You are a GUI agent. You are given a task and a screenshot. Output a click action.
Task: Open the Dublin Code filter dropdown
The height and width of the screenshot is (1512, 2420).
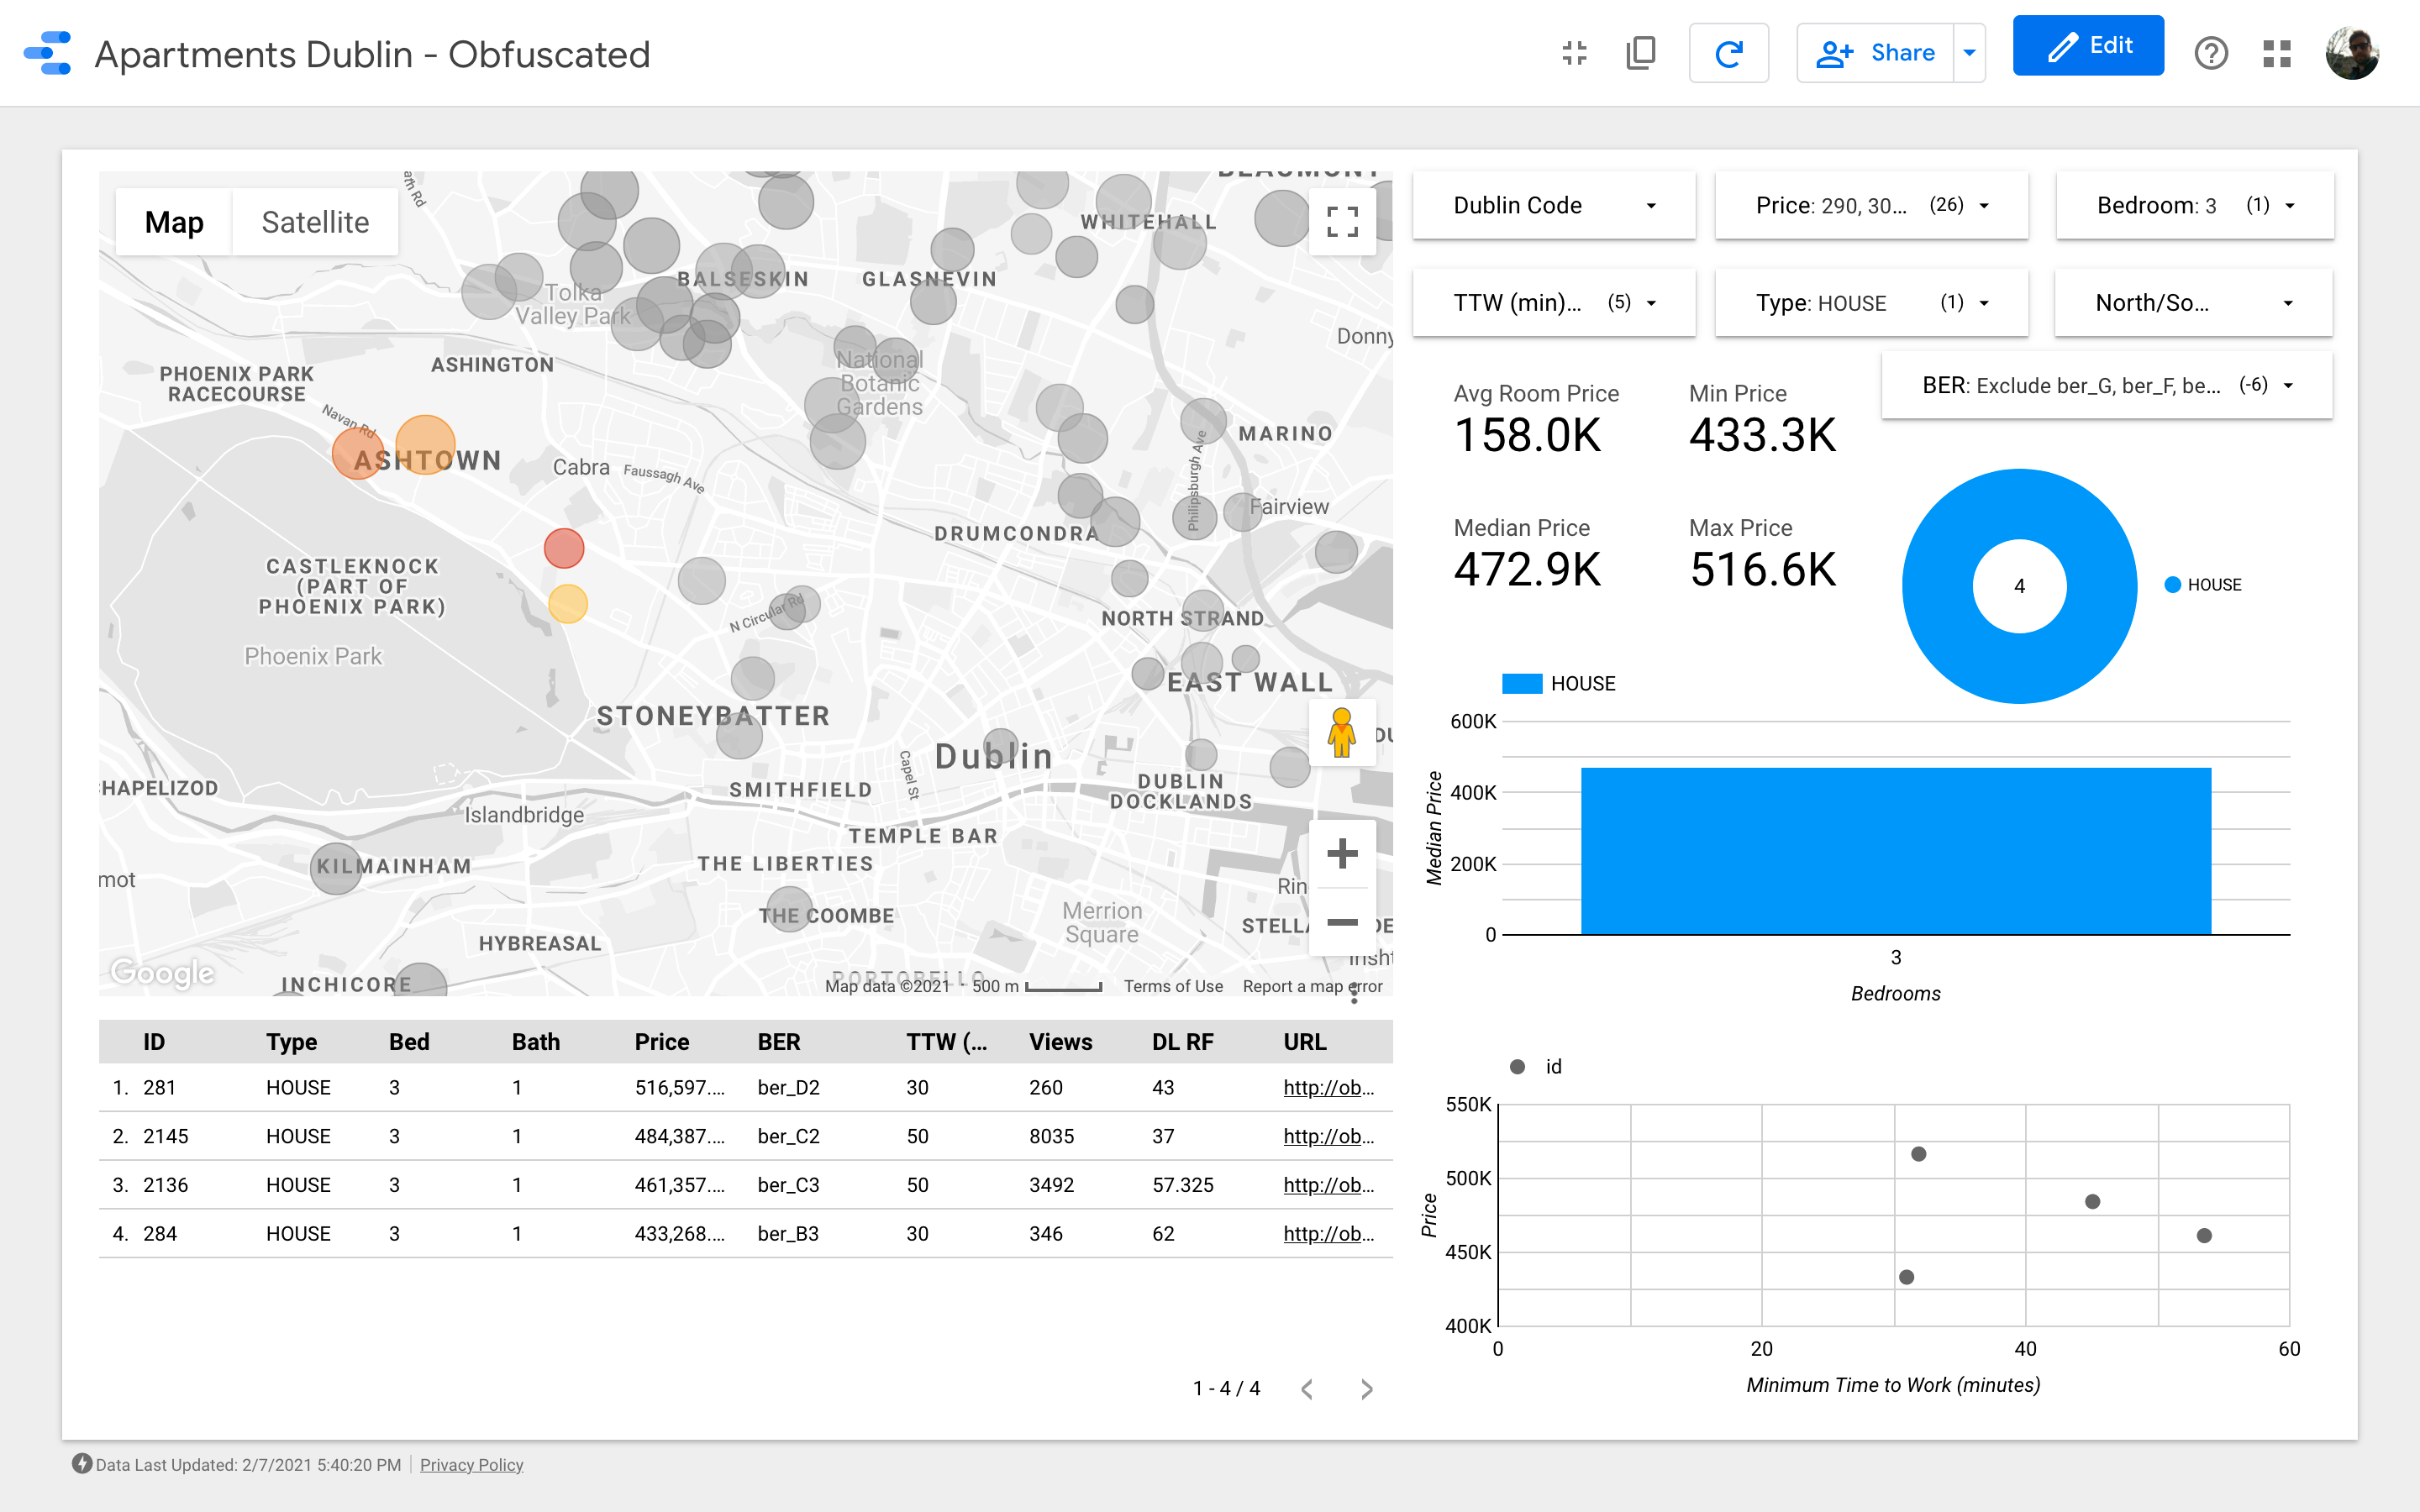1554,205
